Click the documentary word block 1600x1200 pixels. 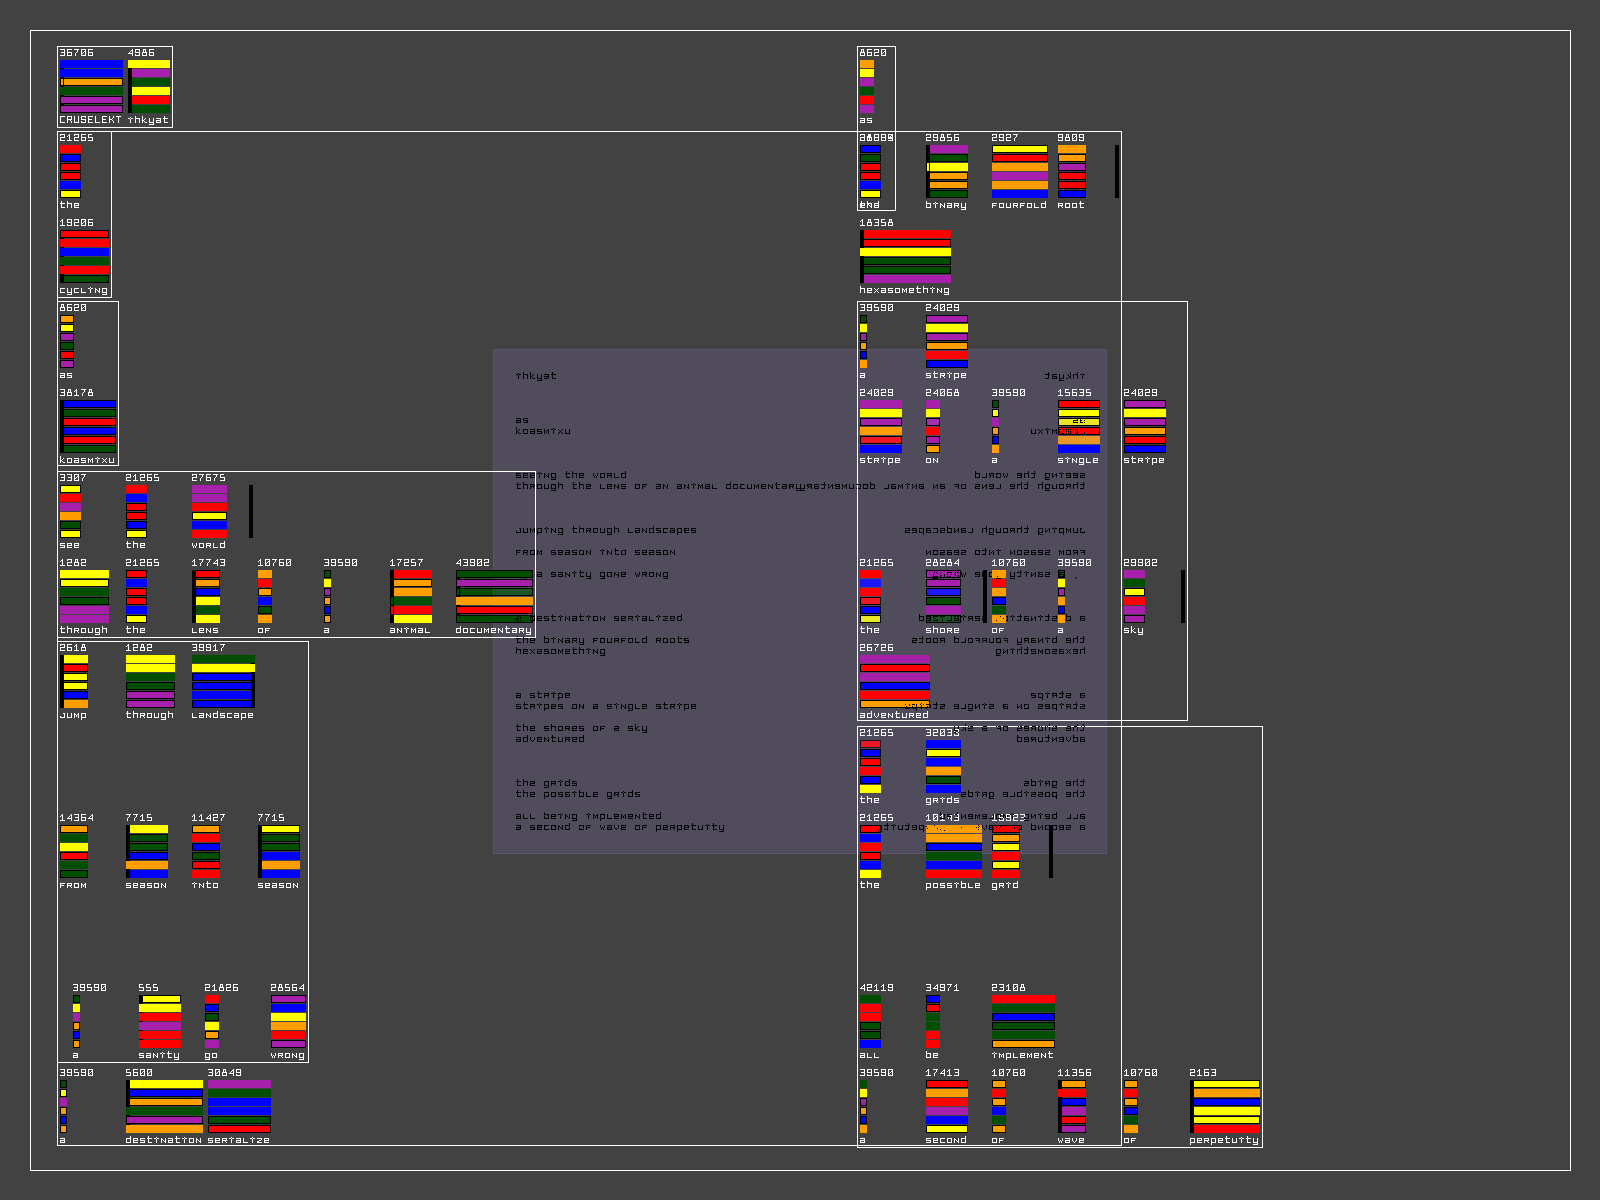(494, 596)
